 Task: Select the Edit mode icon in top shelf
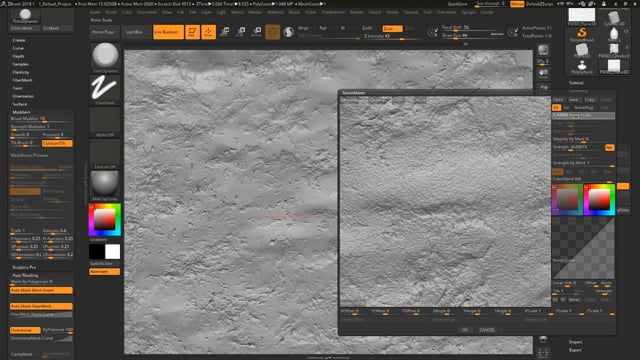pyautogui.click(x=192, y=32)
